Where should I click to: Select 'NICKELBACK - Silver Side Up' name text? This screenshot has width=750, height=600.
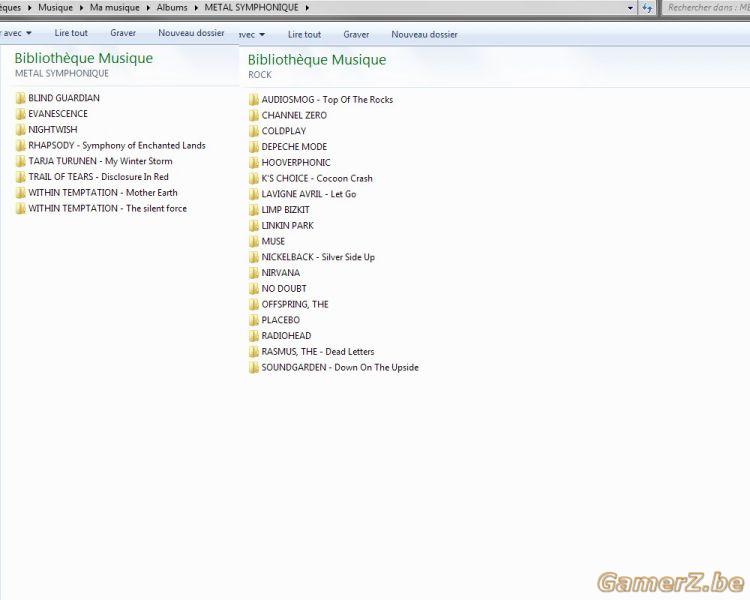pos(318,257)
